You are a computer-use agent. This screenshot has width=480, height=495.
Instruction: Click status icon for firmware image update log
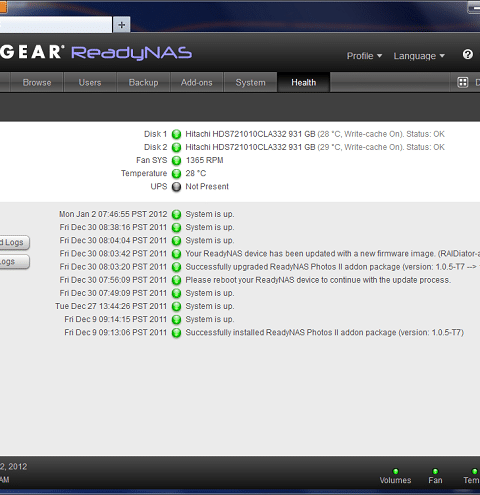[x=176, y=254]
